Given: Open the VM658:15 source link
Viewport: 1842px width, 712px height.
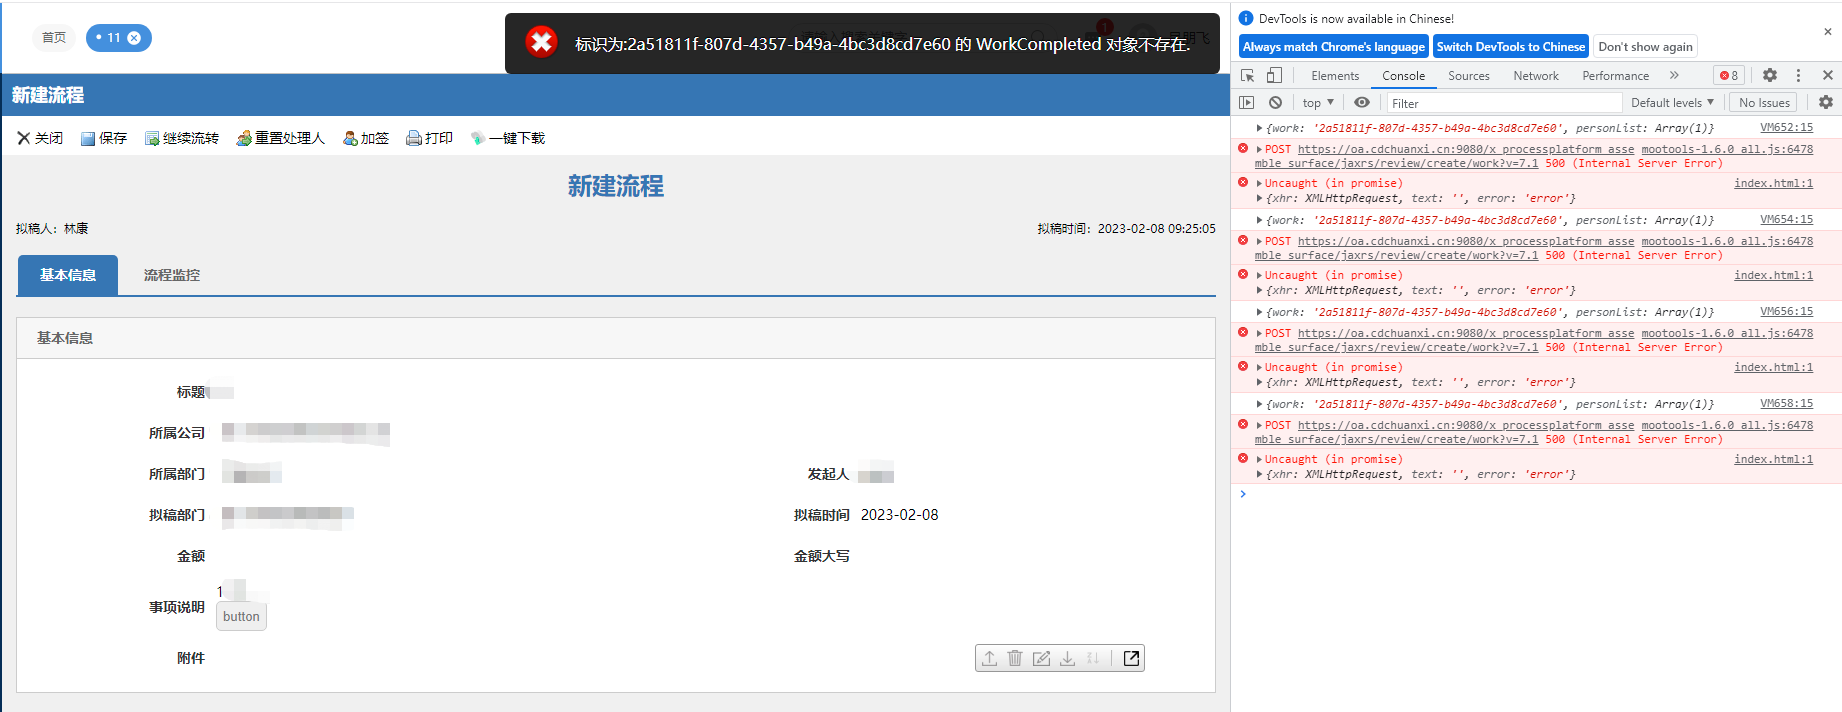Looking at the screenshot, I should 1786,403.
